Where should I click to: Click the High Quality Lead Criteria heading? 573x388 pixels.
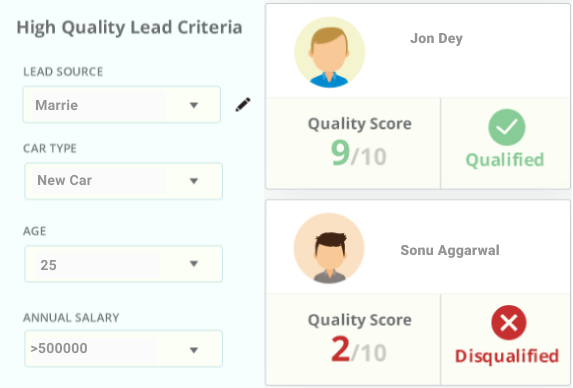pos(129,28)
